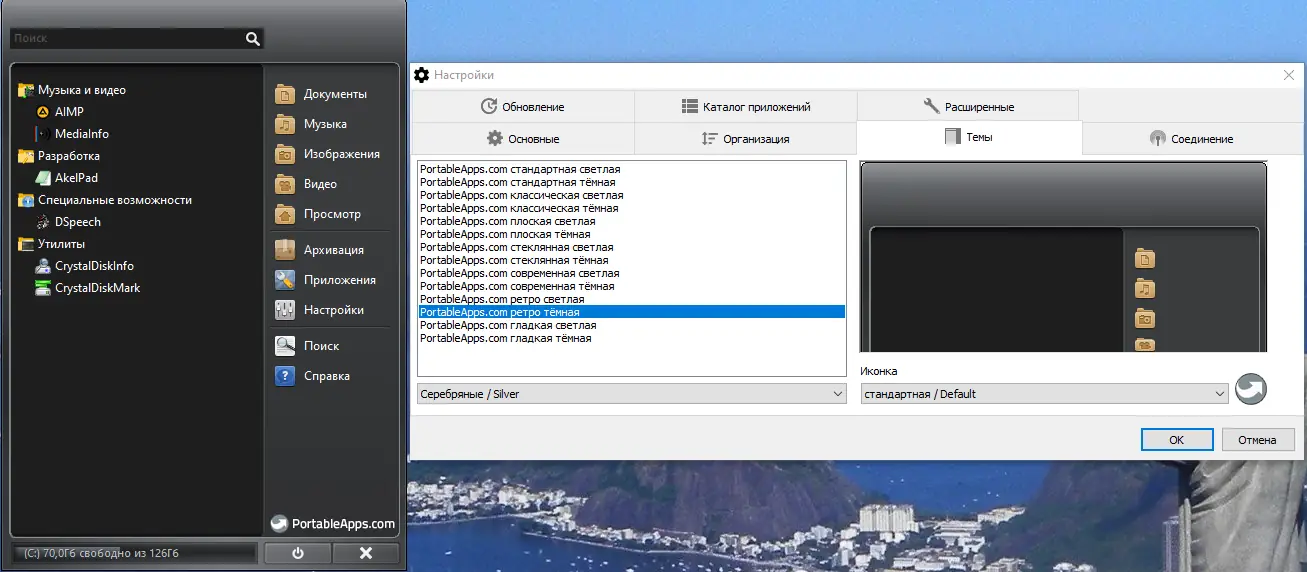Click the Поиск search input field
Image resolution: width=1307 pixels, height=572 pixels.
tap(126, 39)
